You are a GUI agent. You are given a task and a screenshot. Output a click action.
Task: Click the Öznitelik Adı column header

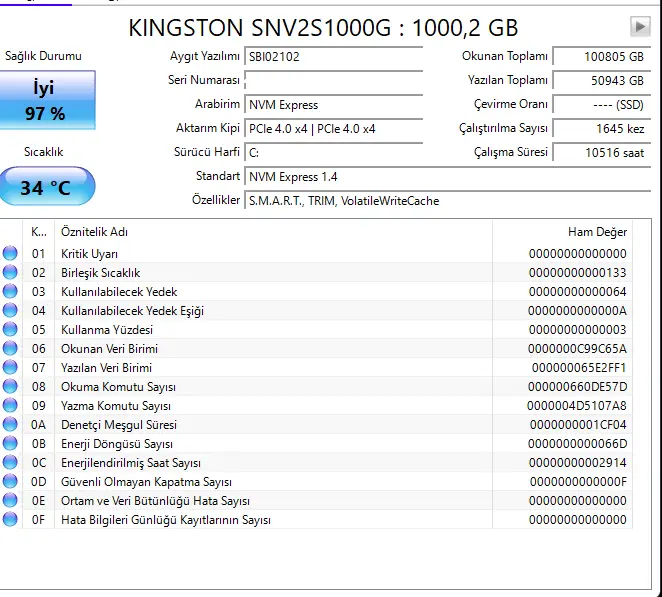[273, 232]
